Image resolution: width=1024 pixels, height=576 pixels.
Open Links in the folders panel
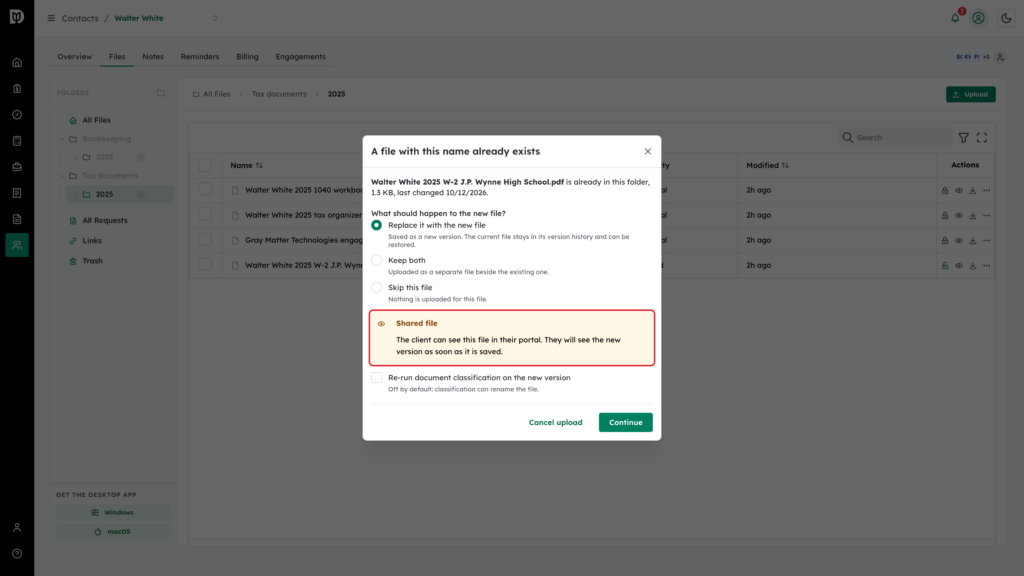(92, 241)
